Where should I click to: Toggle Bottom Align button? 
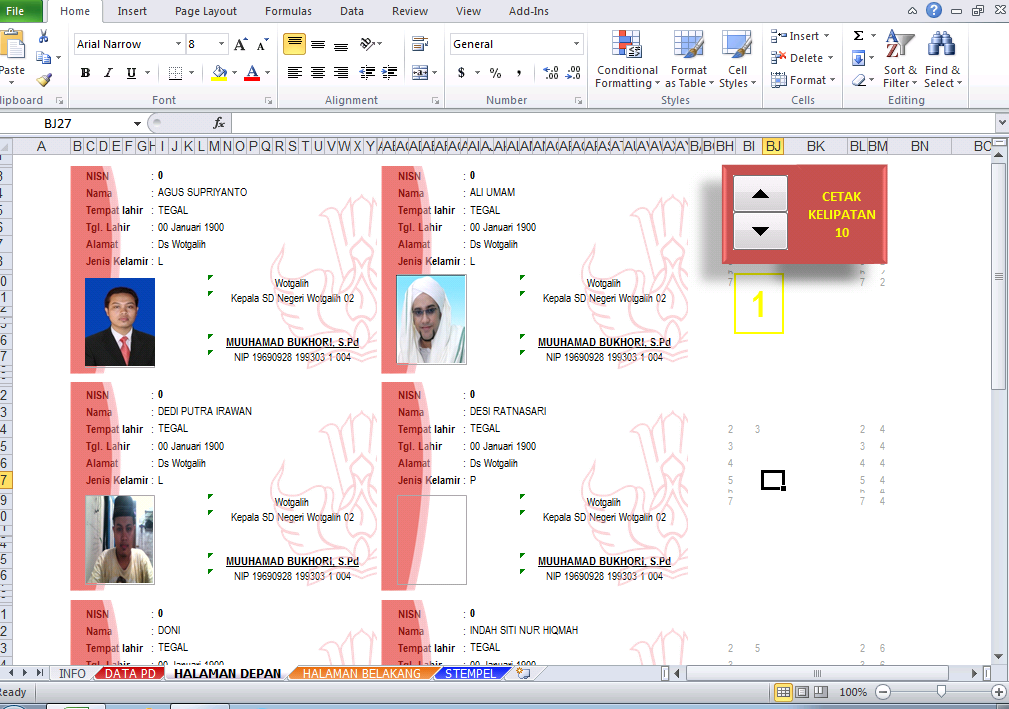pos(341,44)
